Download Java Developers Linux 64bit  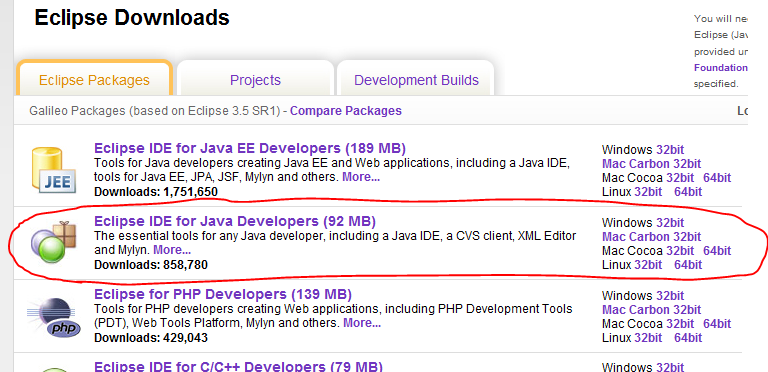click(688, 265)
